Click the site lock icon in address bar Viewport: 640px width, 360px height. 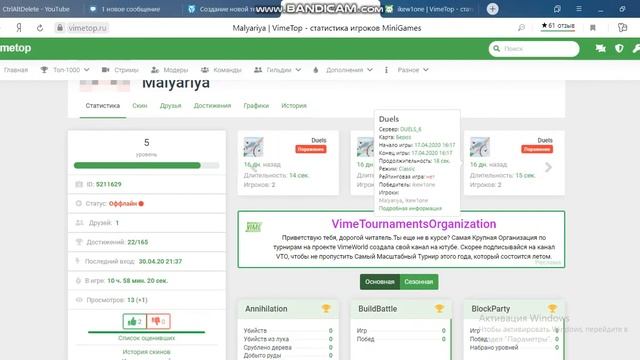[x=60, y=28]
